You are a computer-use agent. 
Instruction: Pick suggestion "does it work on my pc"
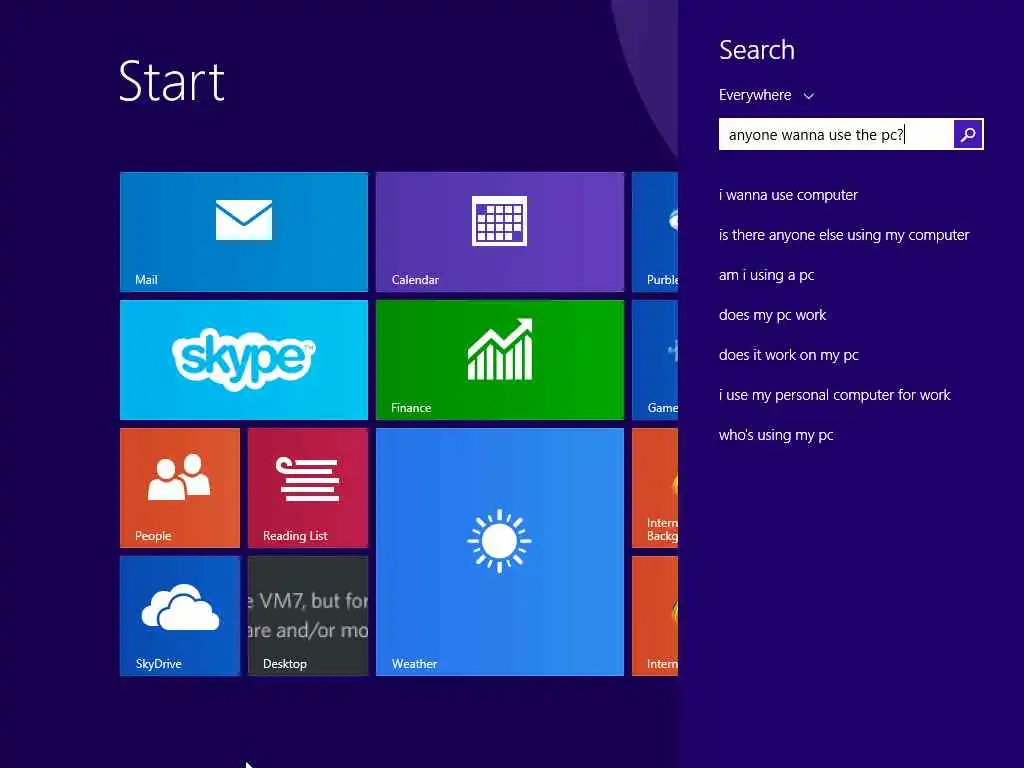point(789,355)
